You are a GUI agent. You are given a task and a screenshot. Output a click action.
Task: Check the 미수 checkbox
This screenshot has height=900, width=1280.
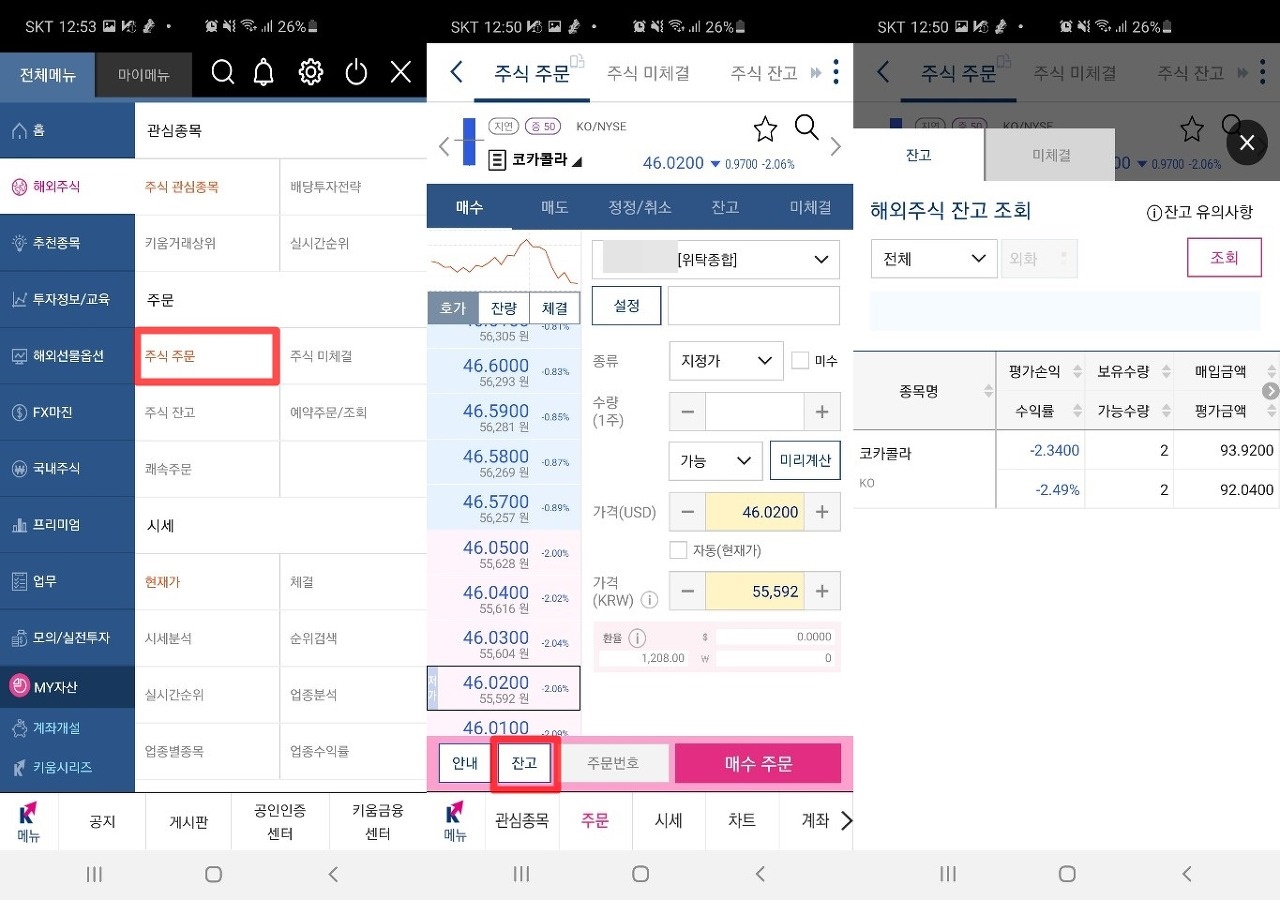coord(800,361)
